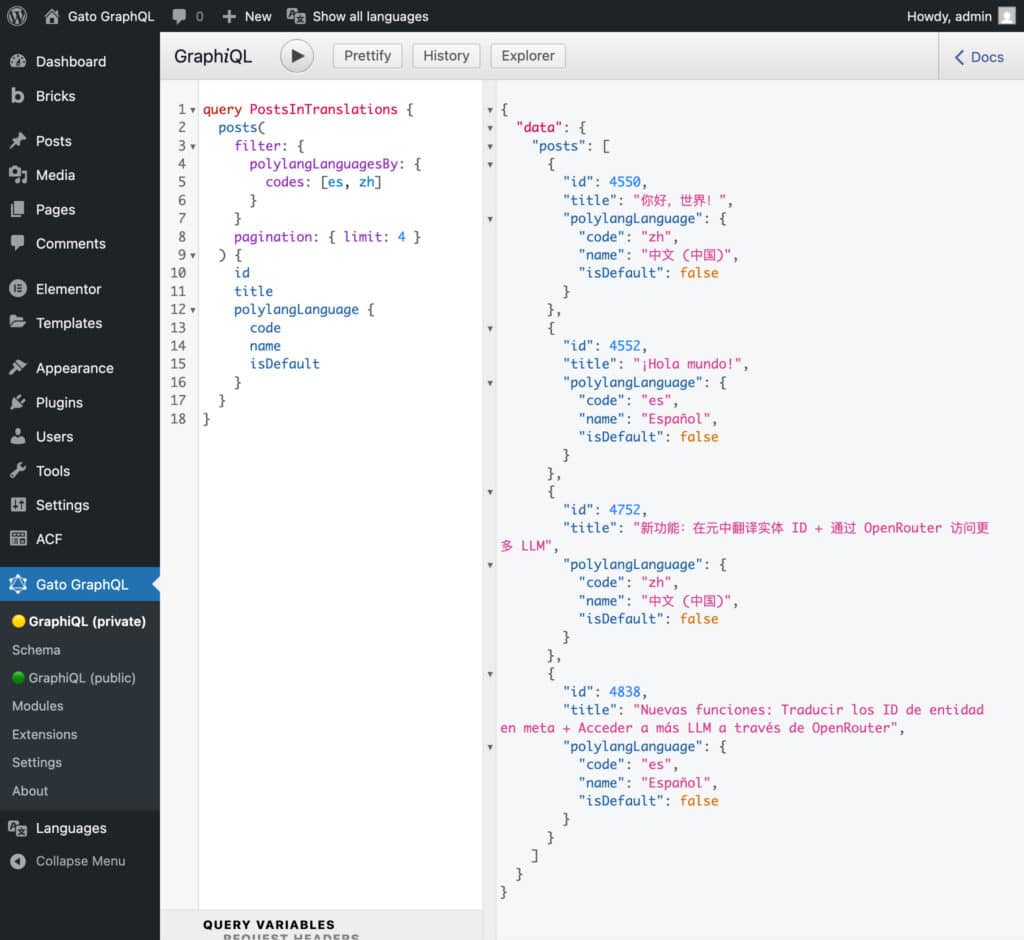Click the Show all languages translation icon
The height and width of the screenshot is (940, 1024).
296,16
